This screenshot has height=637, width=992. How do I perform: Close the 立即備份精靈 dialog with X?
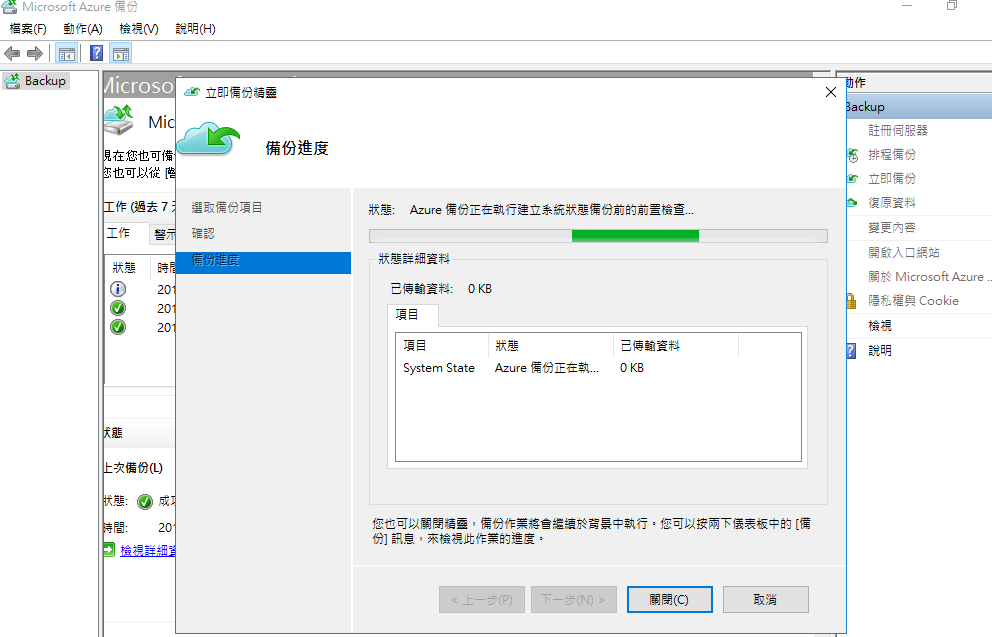click(x=831, y=92)
